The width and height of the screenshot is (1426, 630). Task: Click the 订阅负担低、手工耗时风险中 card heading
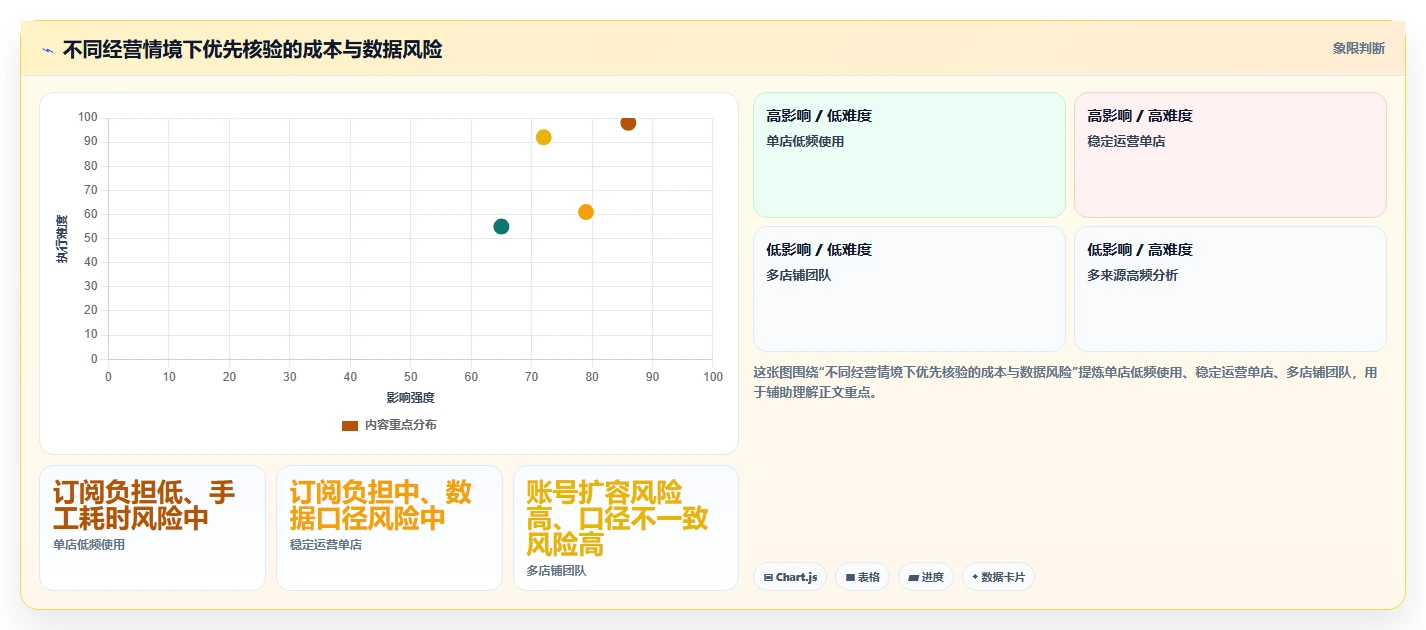[144, 506]
